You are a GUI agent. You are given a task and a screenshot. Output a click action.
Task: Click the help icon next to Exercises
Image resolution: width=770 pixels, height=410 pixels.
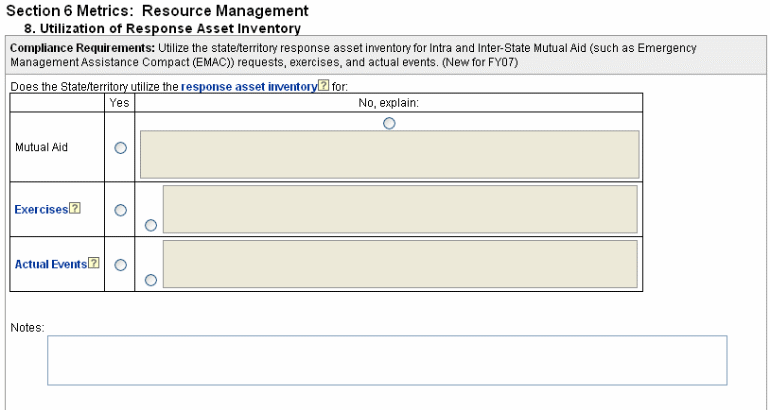pos(75,209)
